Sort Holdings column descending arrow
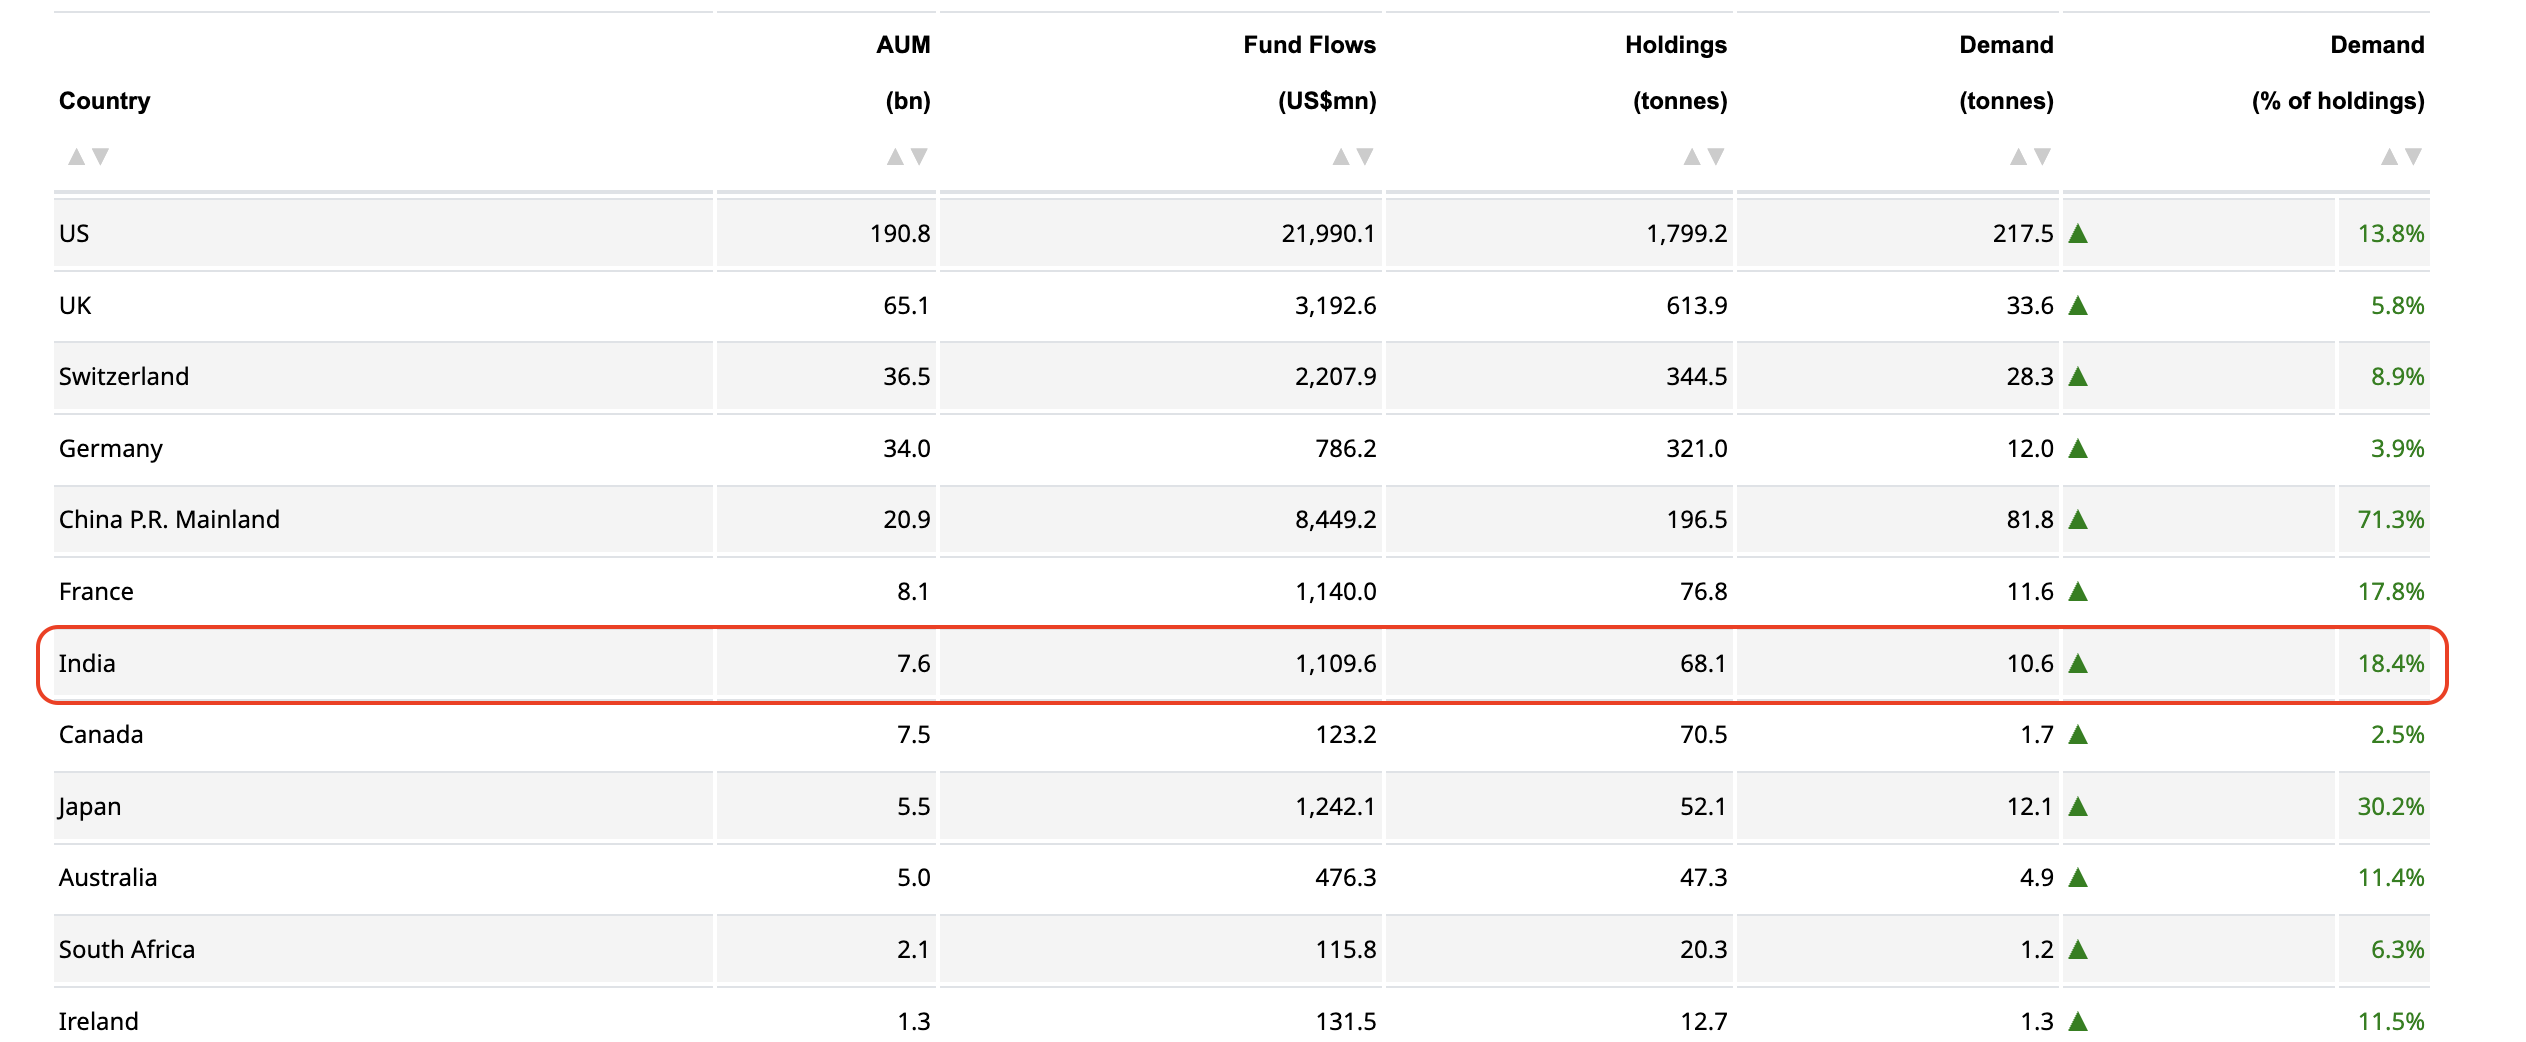This screenshot has width=2526, height=1042. point(1716,157)
